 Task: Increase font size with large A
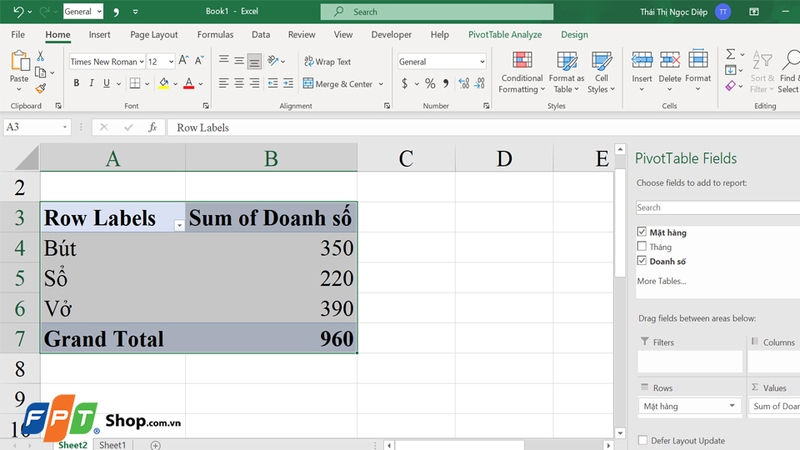pos(184,61)
